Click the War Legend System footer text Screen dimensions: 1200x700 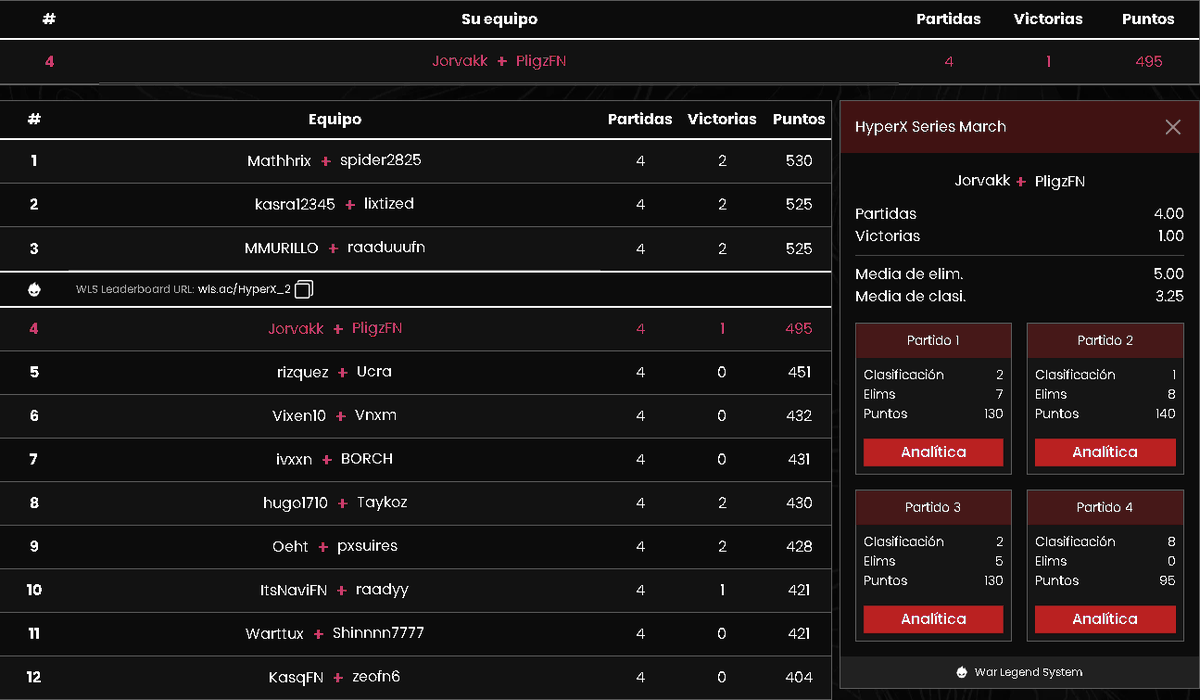1028,672
